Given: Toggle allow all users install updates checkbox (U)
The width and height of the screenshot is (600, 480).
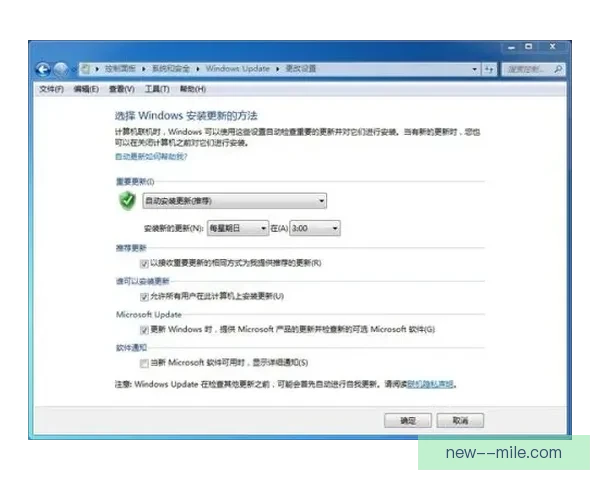Looking at the screenshot, I should (144, 297).
